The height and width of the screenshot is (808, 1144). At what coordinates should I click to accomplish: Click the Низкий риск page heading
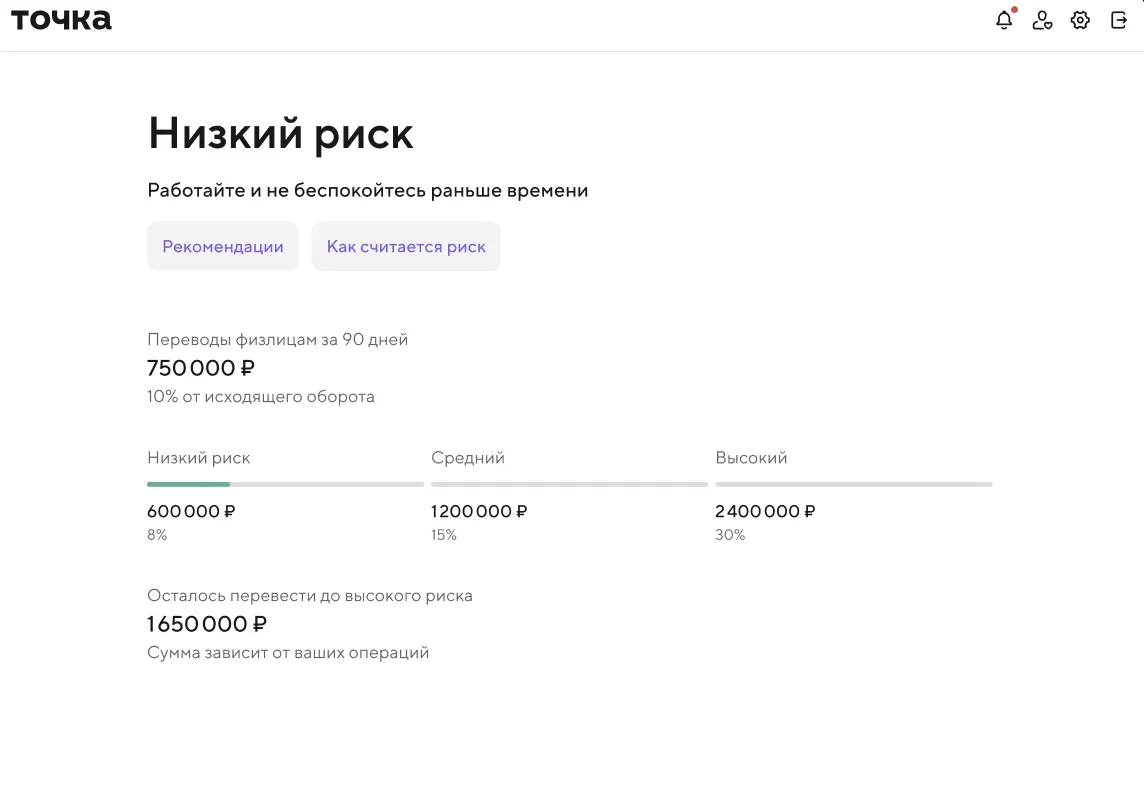(x=281, y=133)
